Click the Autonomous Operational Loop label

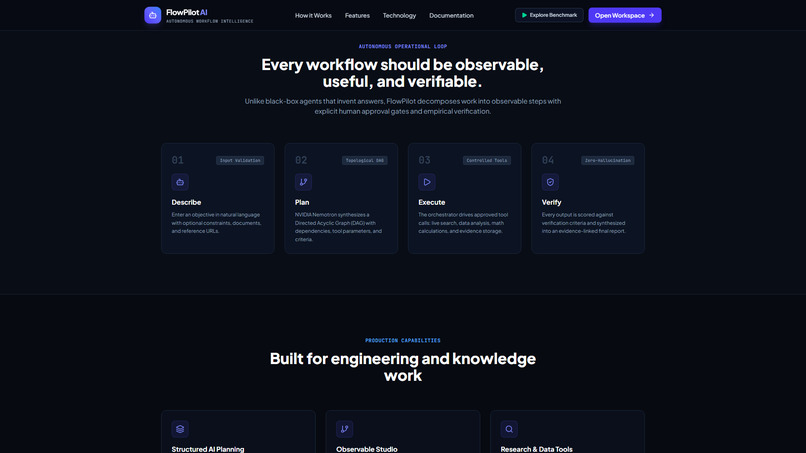click(403, 46)
